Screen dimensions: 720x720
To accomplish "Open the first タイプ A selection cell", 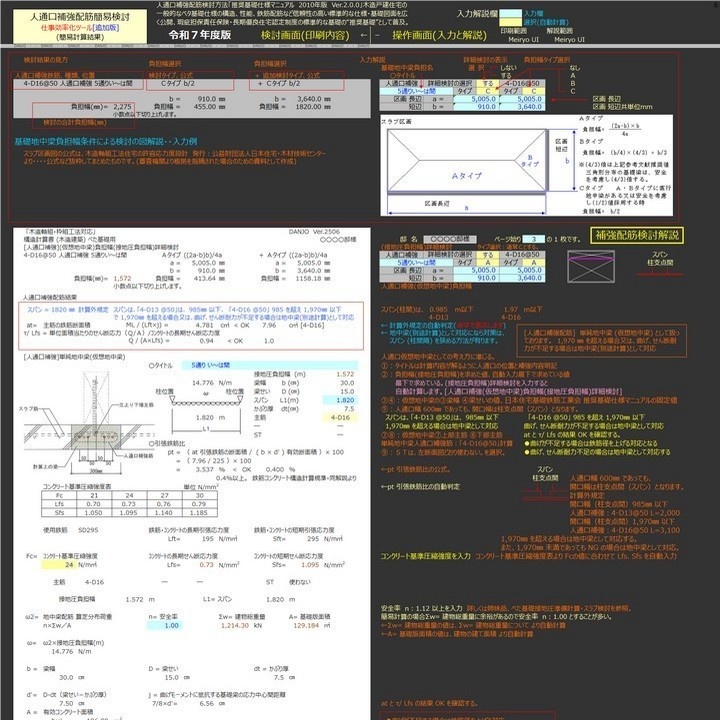I will click(x=488, y=263).
